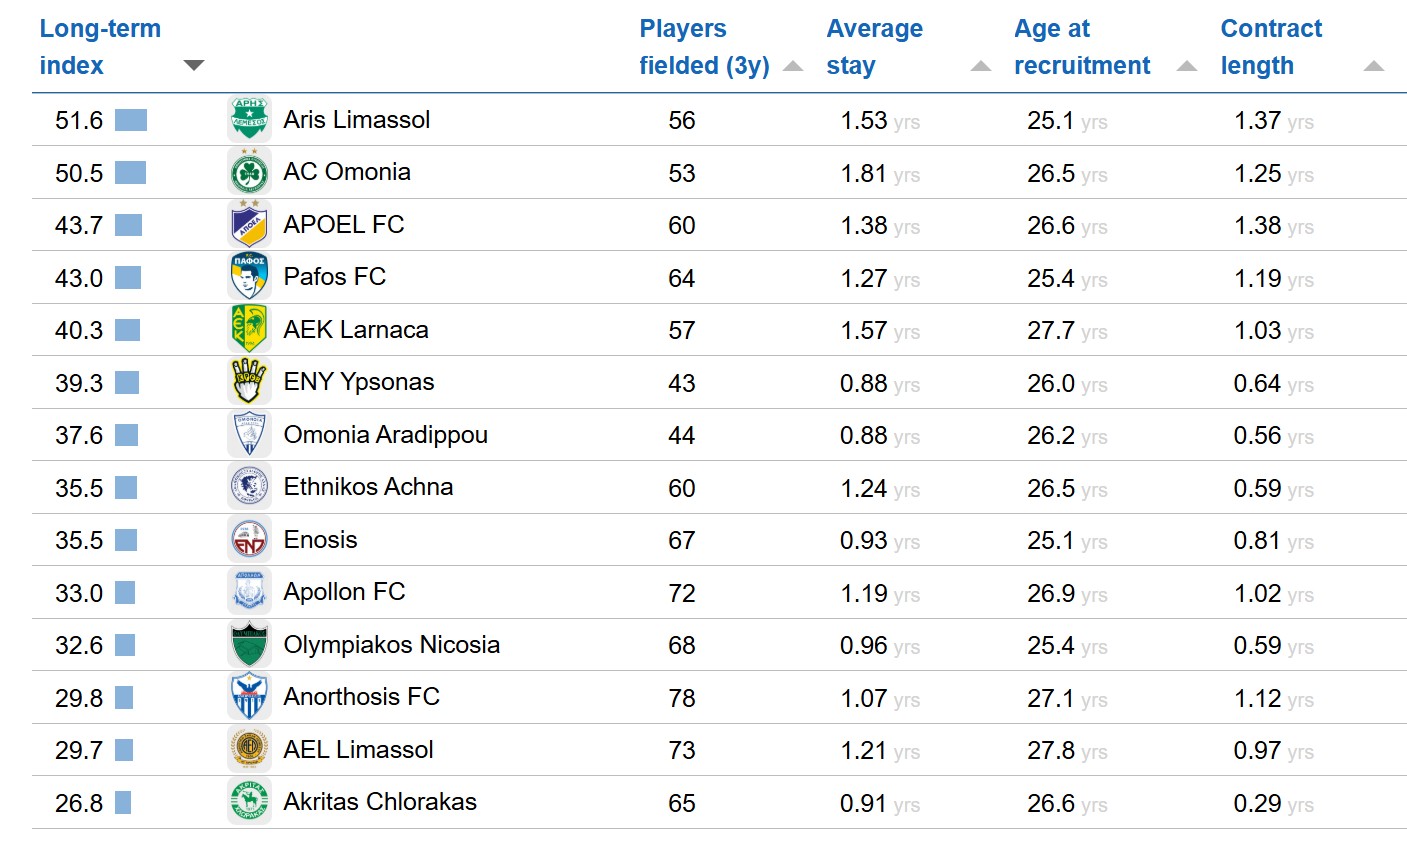
Task: Click the Olympiakos Nicosia club crest
Action: point(249,645)
